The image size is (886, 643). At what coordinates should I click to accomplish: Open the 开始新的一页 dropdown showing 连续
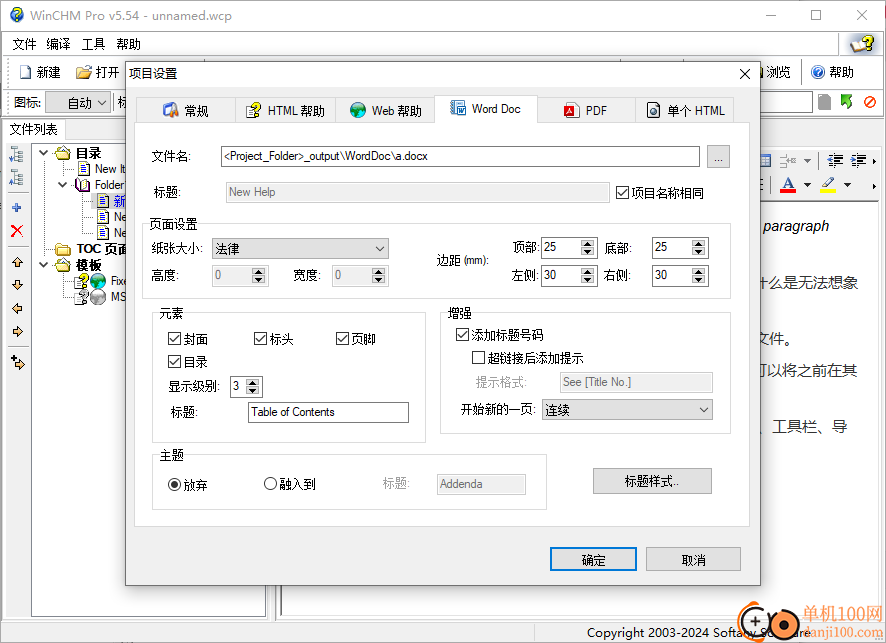point(627,410)
